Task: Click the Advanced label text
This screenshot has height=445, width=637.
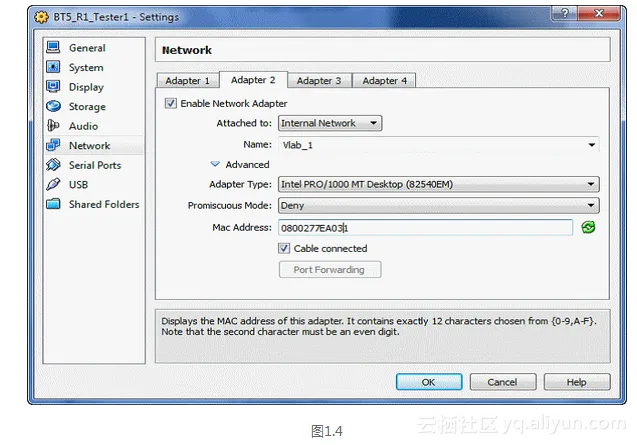Action: pos(247,165)
